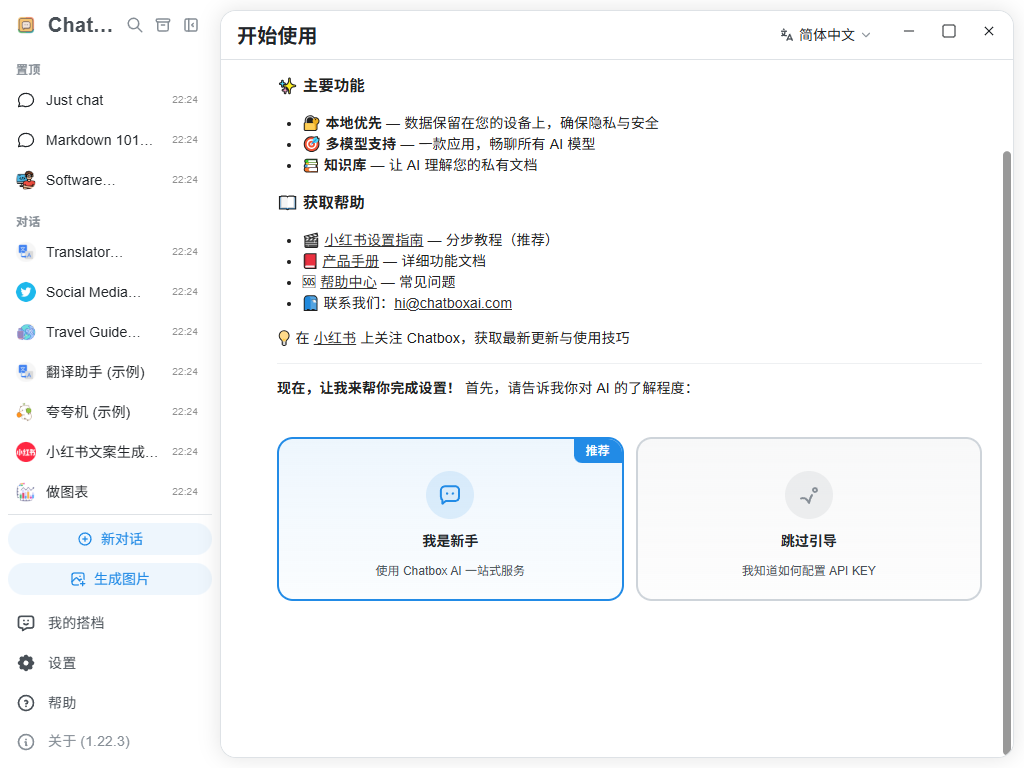Open the Markdown 101 conversation

[x=108, y=140]
